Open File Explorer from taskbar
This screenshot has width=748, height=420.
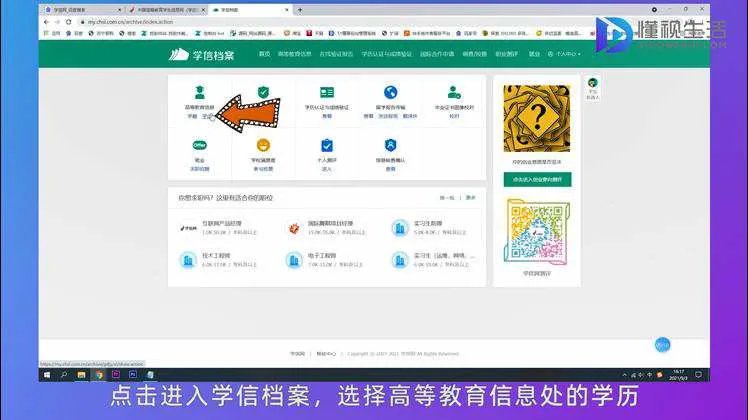coord(82,375)
